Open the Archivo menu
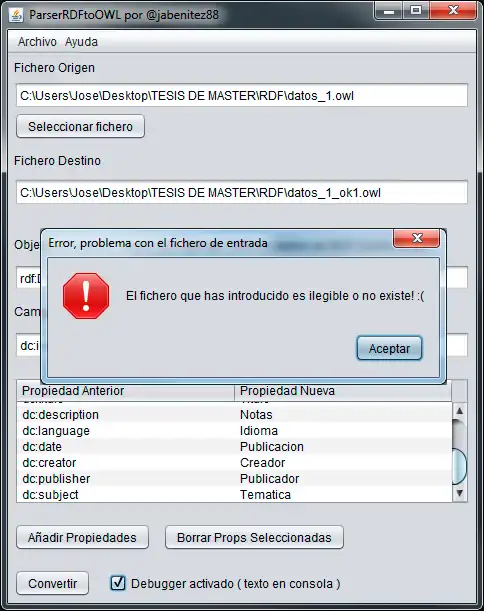This screenshot has height=611, width=484. click(37, 42)
